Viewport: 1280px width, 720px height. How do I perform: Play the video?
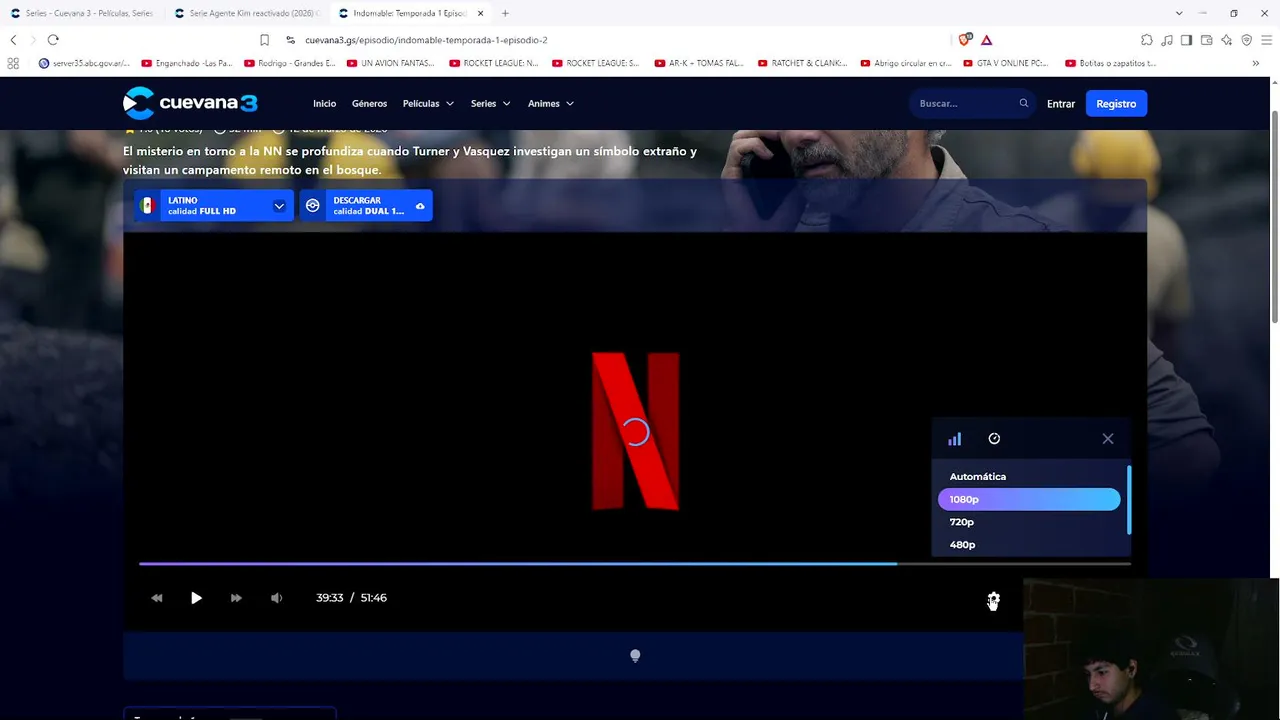(196, 598)
